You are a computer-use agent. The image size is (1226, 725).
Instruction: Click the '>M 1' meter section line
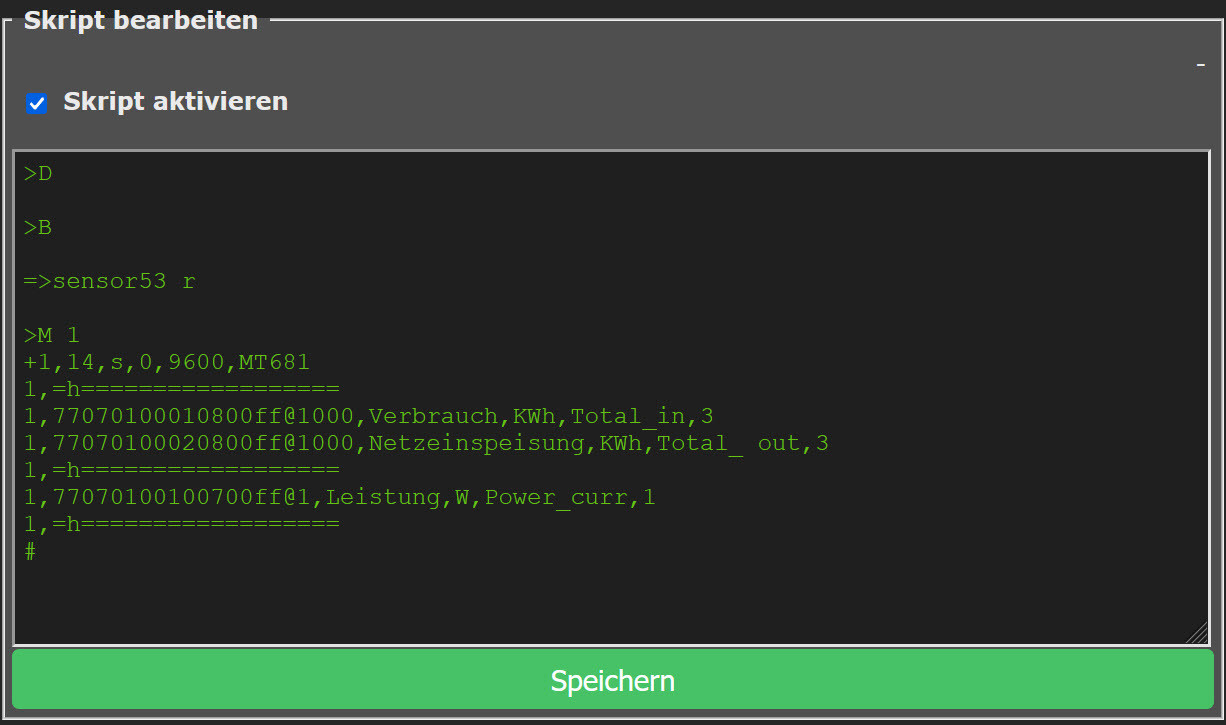point(52,336)
